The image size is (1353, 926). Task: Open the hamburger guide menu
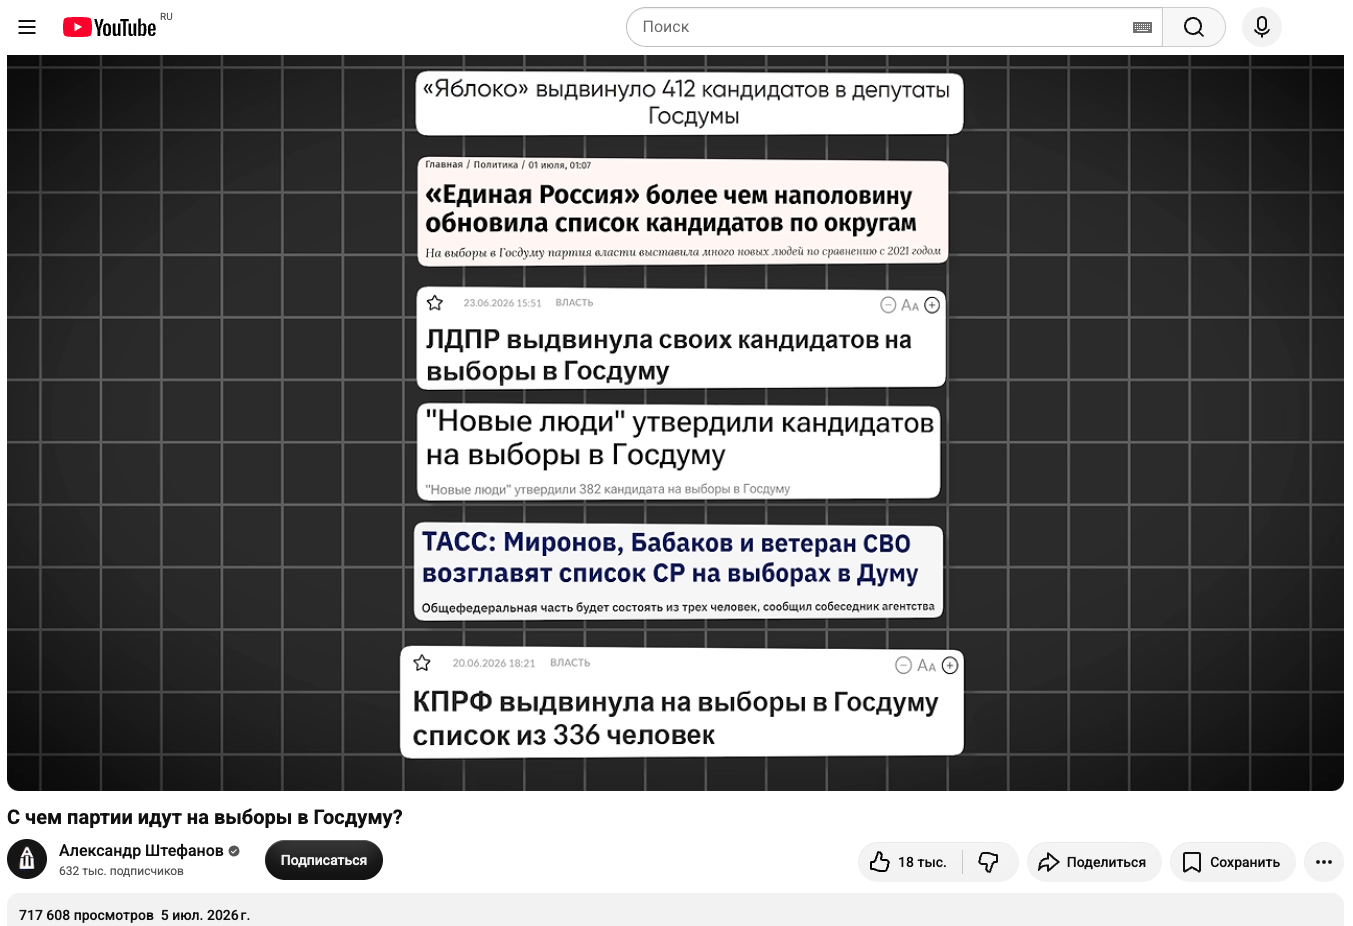tap(27, 27)
